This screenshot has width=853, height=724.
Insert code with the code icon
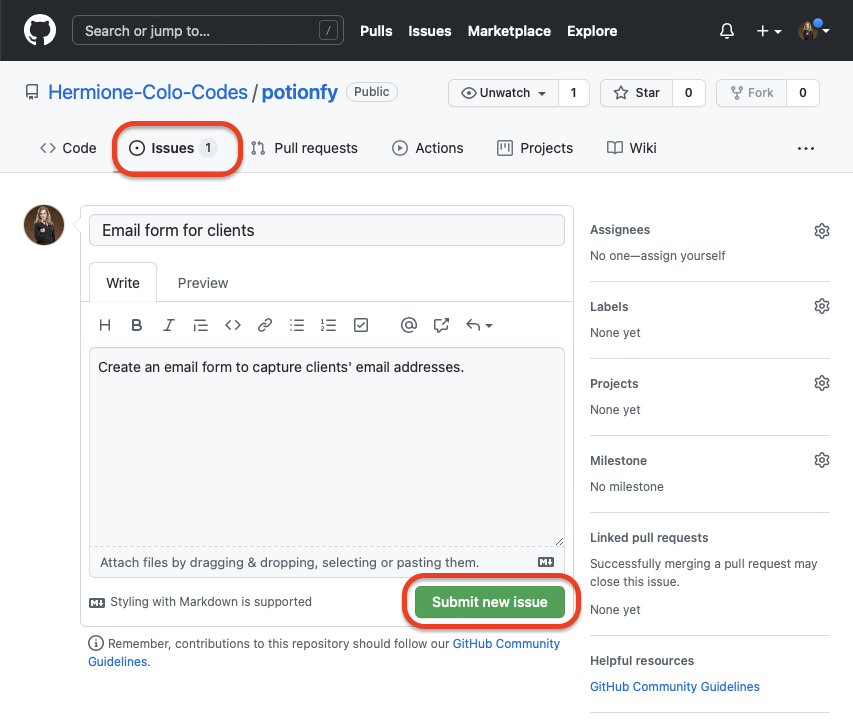[233, 325]
